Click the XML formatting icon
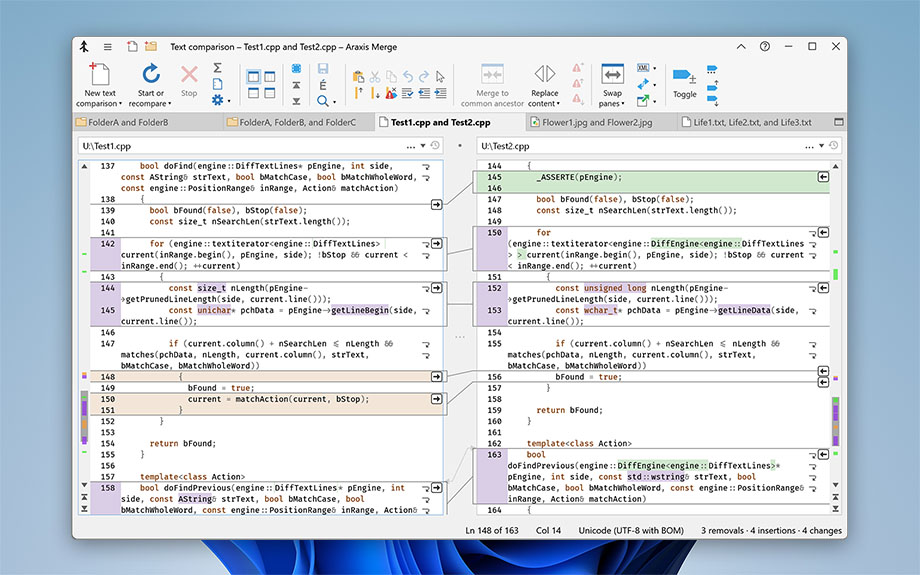Image resolution: width=920 pixels, height=575 pixels. point(643,68)
